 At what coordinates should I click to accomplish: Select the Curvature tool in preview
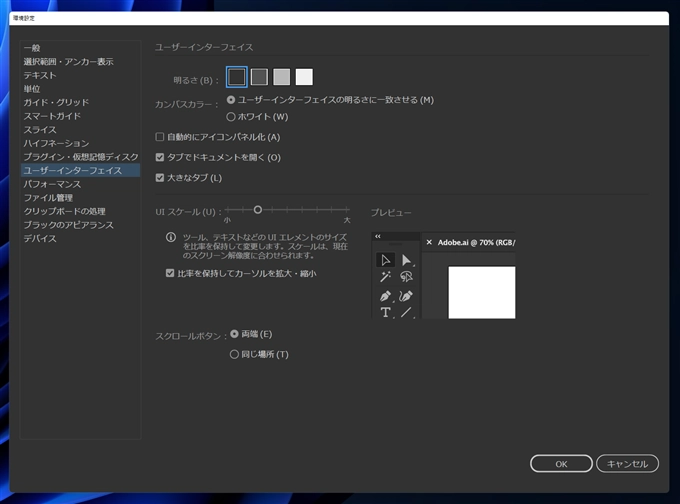click(406, 296)
